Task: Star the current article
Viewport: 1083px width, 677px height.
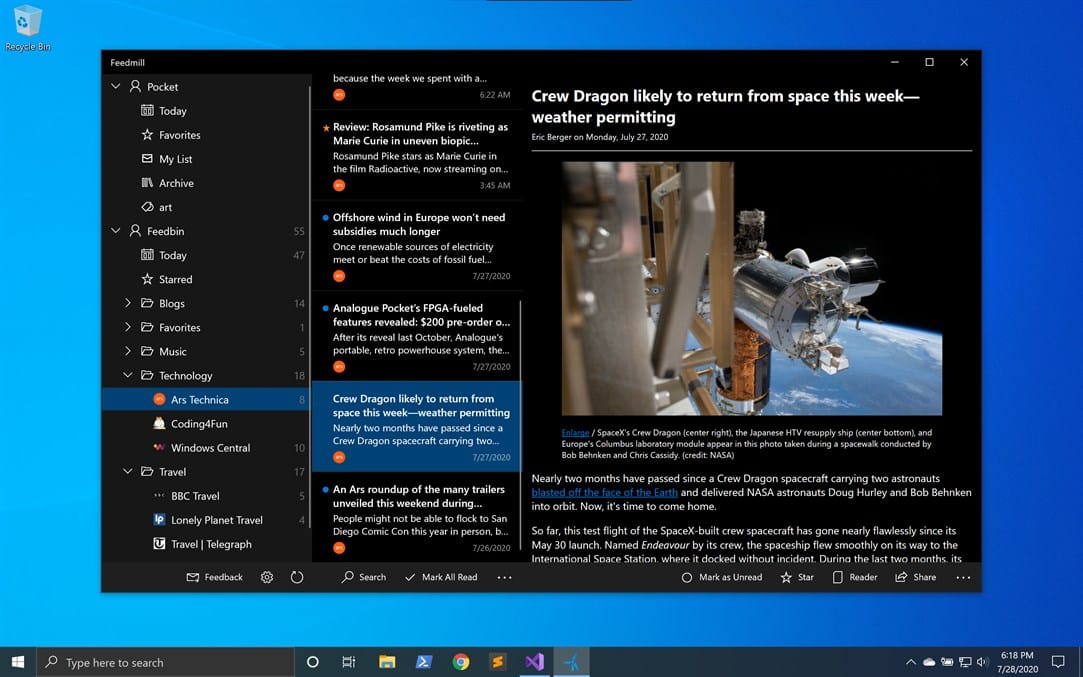Action: coord(797,577)
